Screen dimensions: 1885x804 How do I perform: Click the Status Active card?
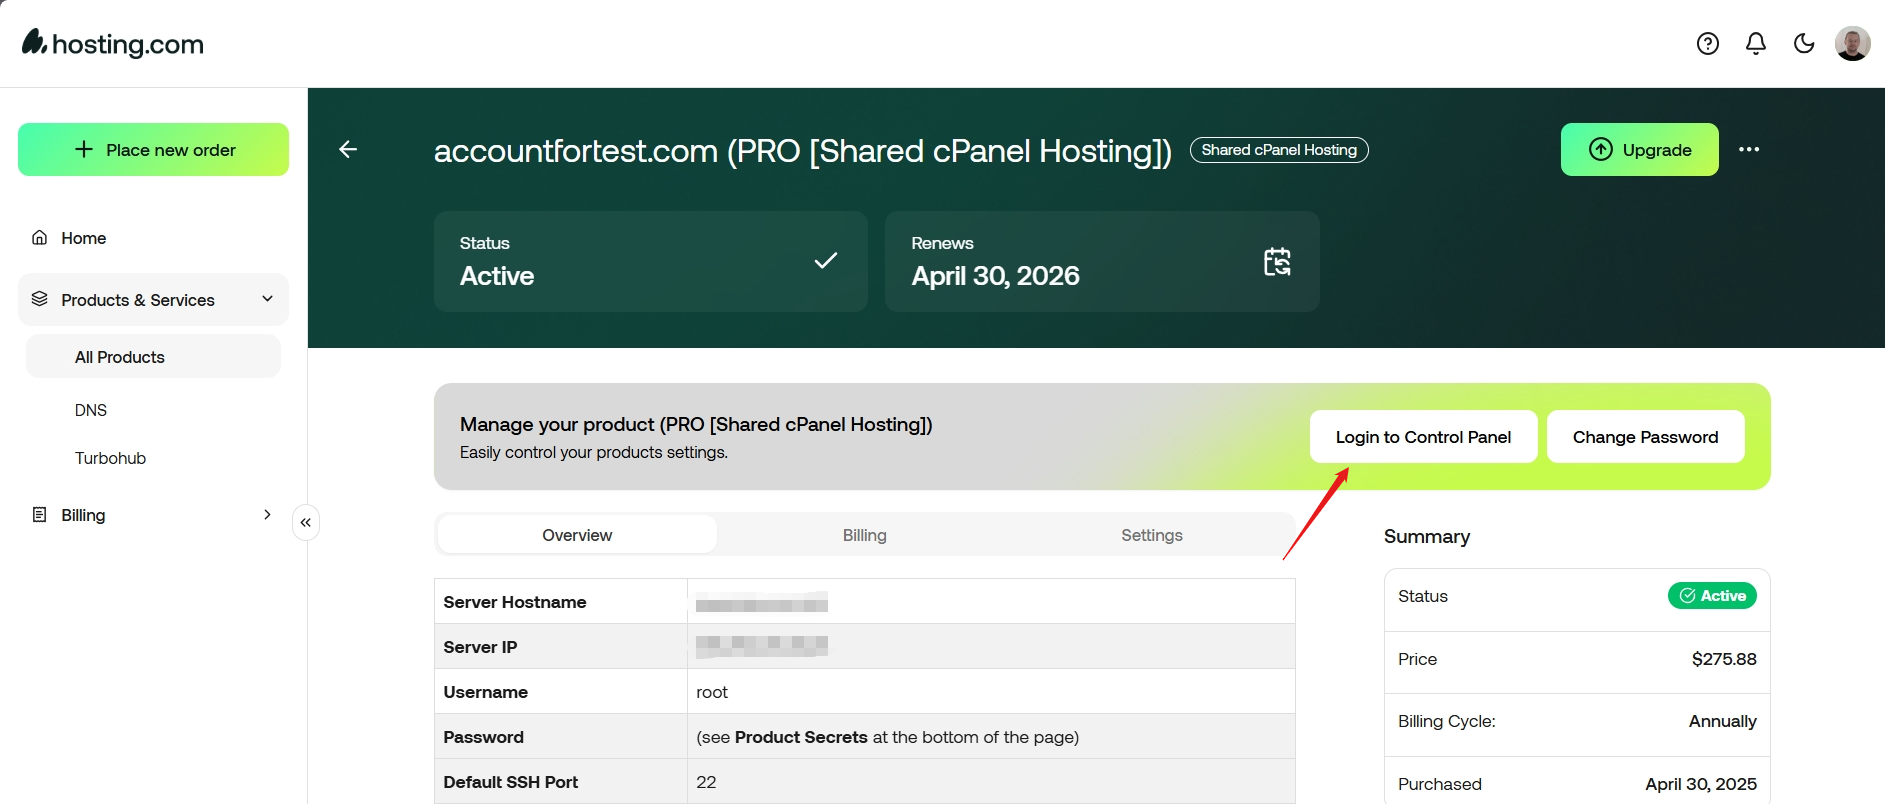pyautogui.click(x=651, y=261)
